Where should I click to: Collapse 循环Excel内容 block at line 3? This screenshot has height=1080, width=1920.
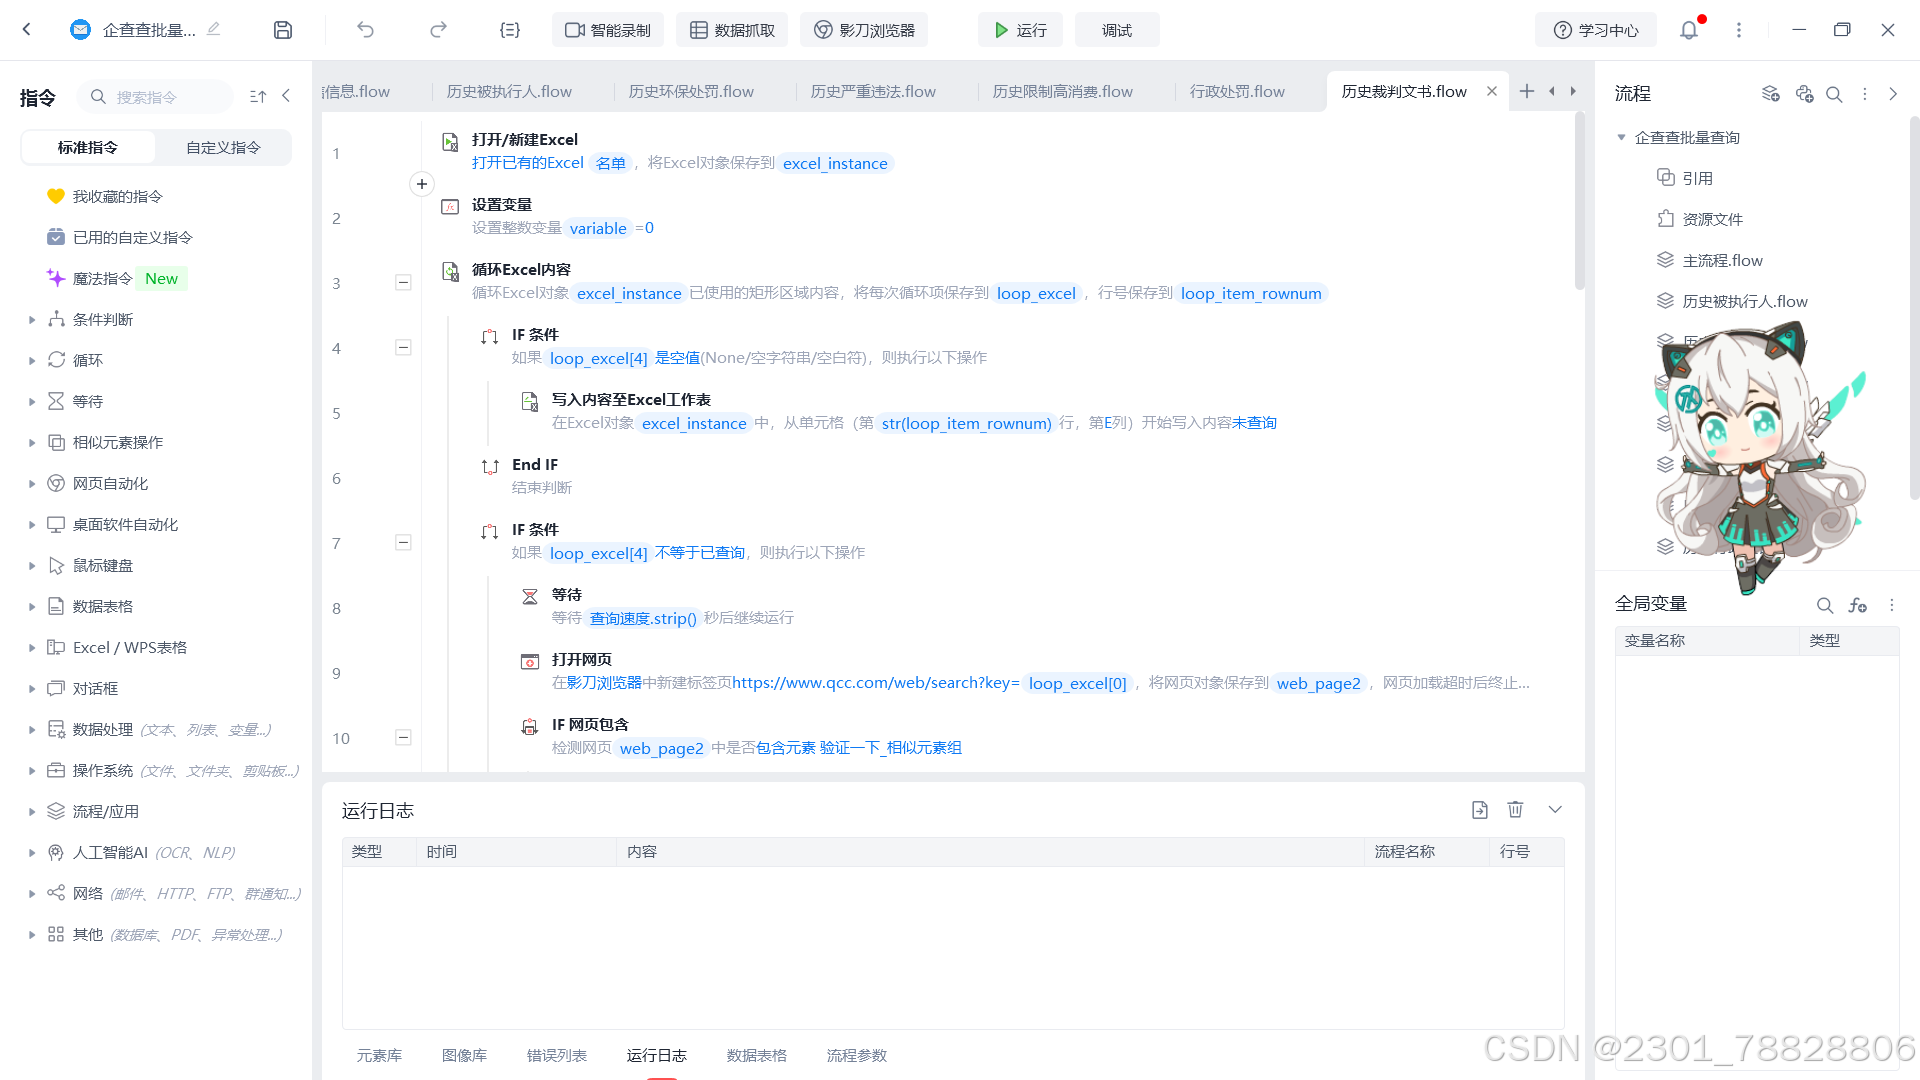click(x=403, y=283)
